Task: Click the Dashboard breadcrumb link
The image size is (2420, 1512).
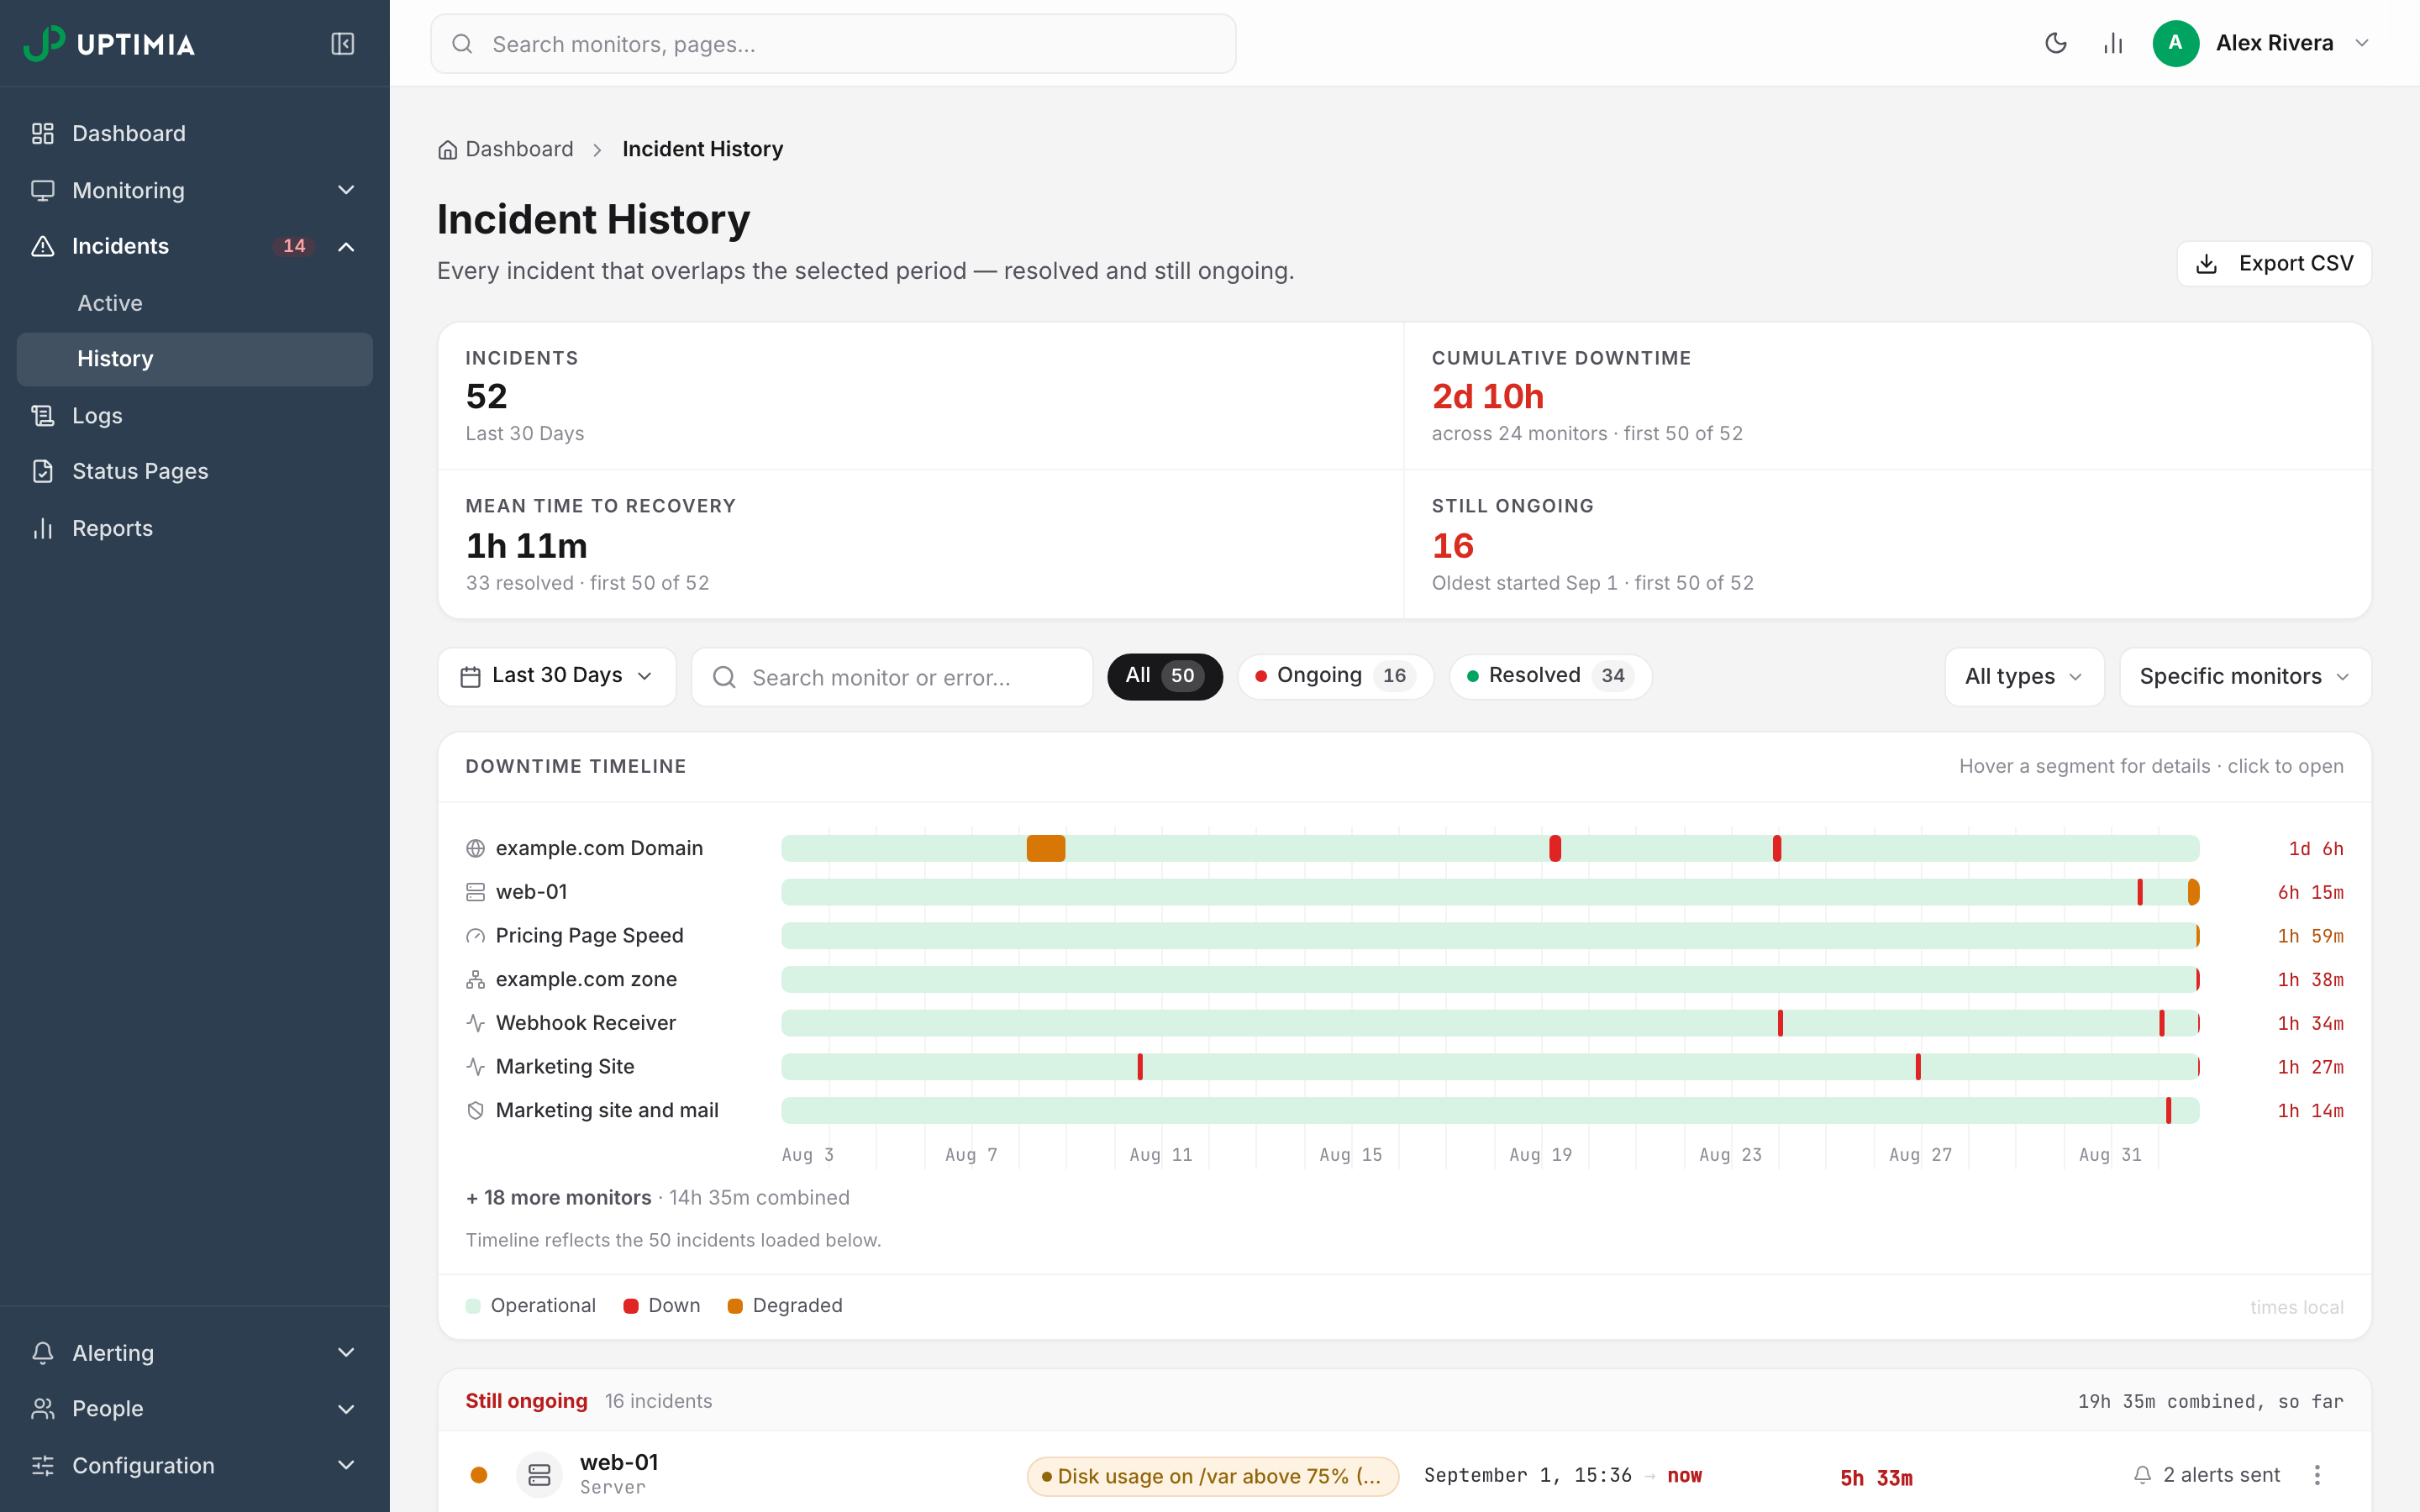Action: (519, 149)
